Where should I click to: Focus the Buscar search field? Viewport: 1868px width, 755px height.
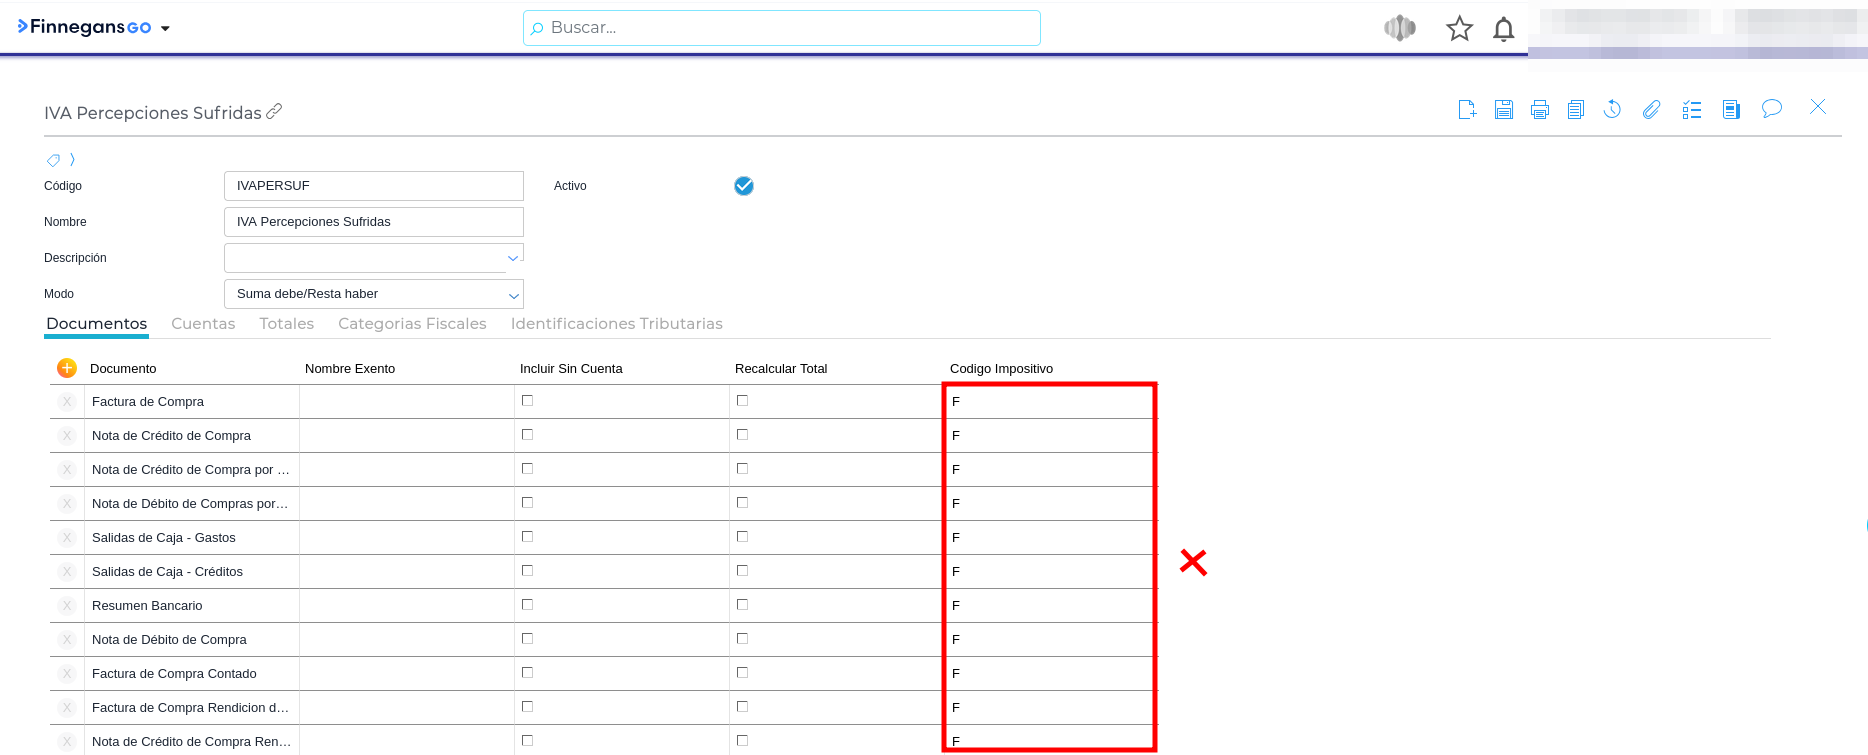pyautogui.click(x=781, y=28)
